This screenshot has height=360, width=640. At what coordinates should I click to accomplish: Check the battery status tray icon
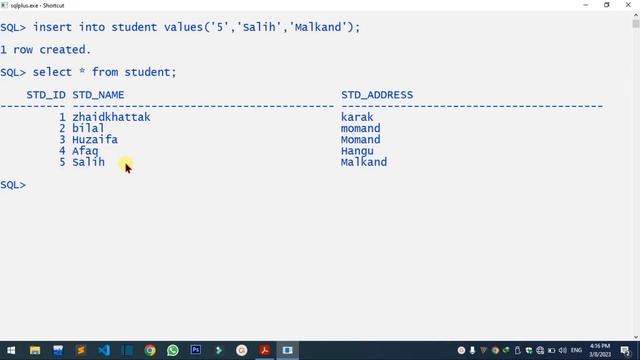point(551,350)
